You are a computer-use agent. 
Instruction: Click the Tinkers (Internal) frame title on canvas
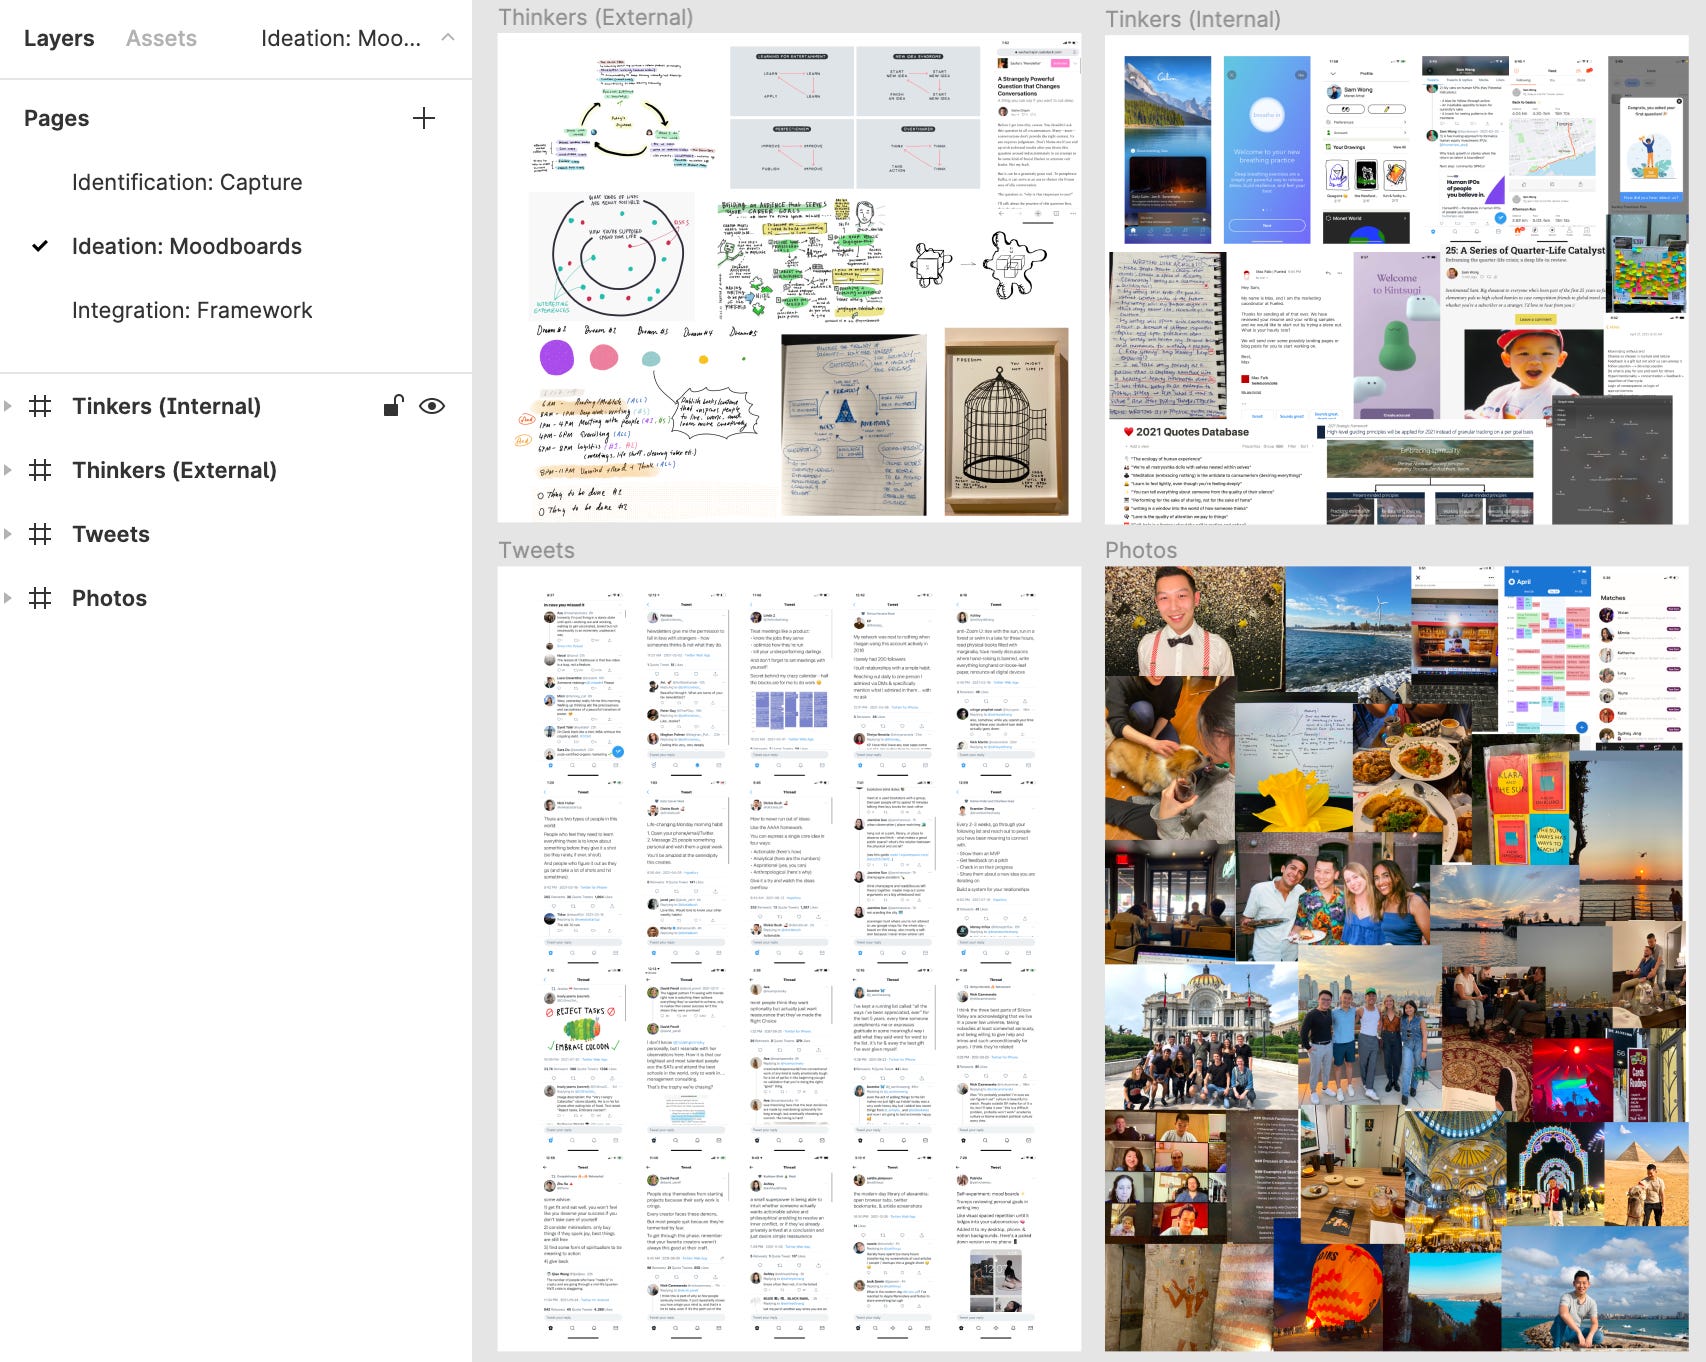1192,19
